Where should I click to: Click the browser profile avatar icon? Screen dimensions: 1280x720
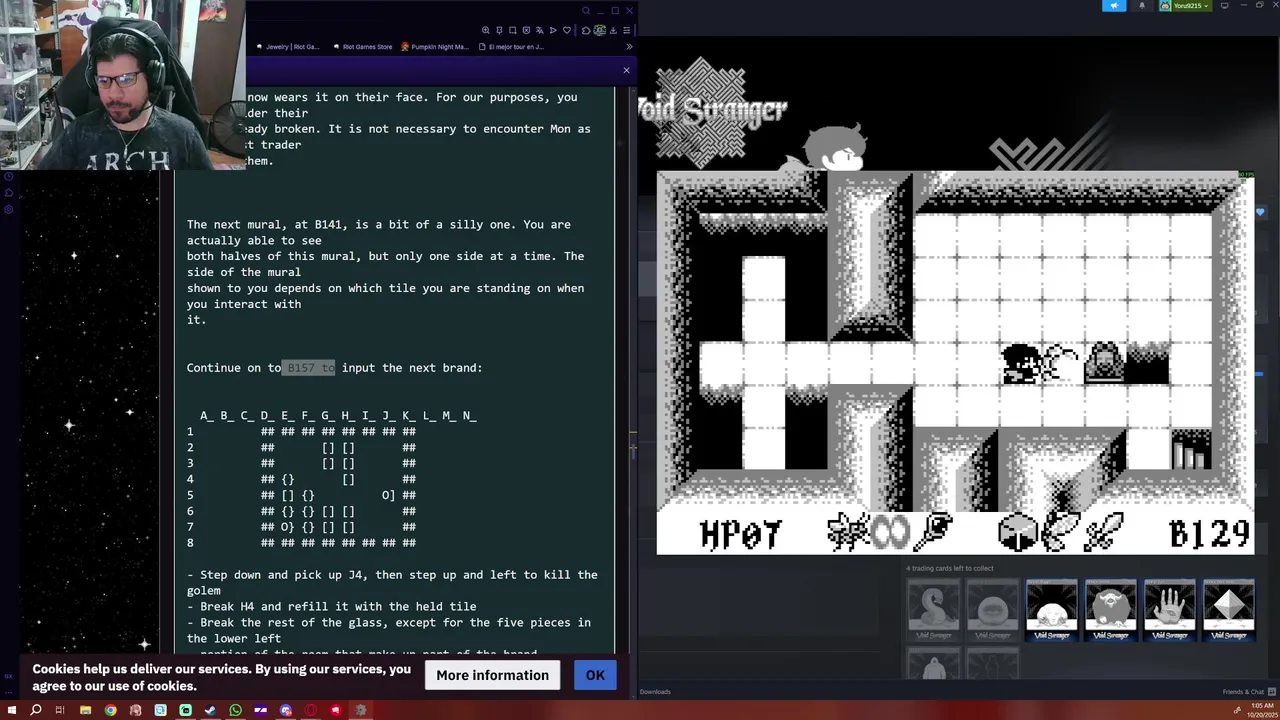pos(599,30)
